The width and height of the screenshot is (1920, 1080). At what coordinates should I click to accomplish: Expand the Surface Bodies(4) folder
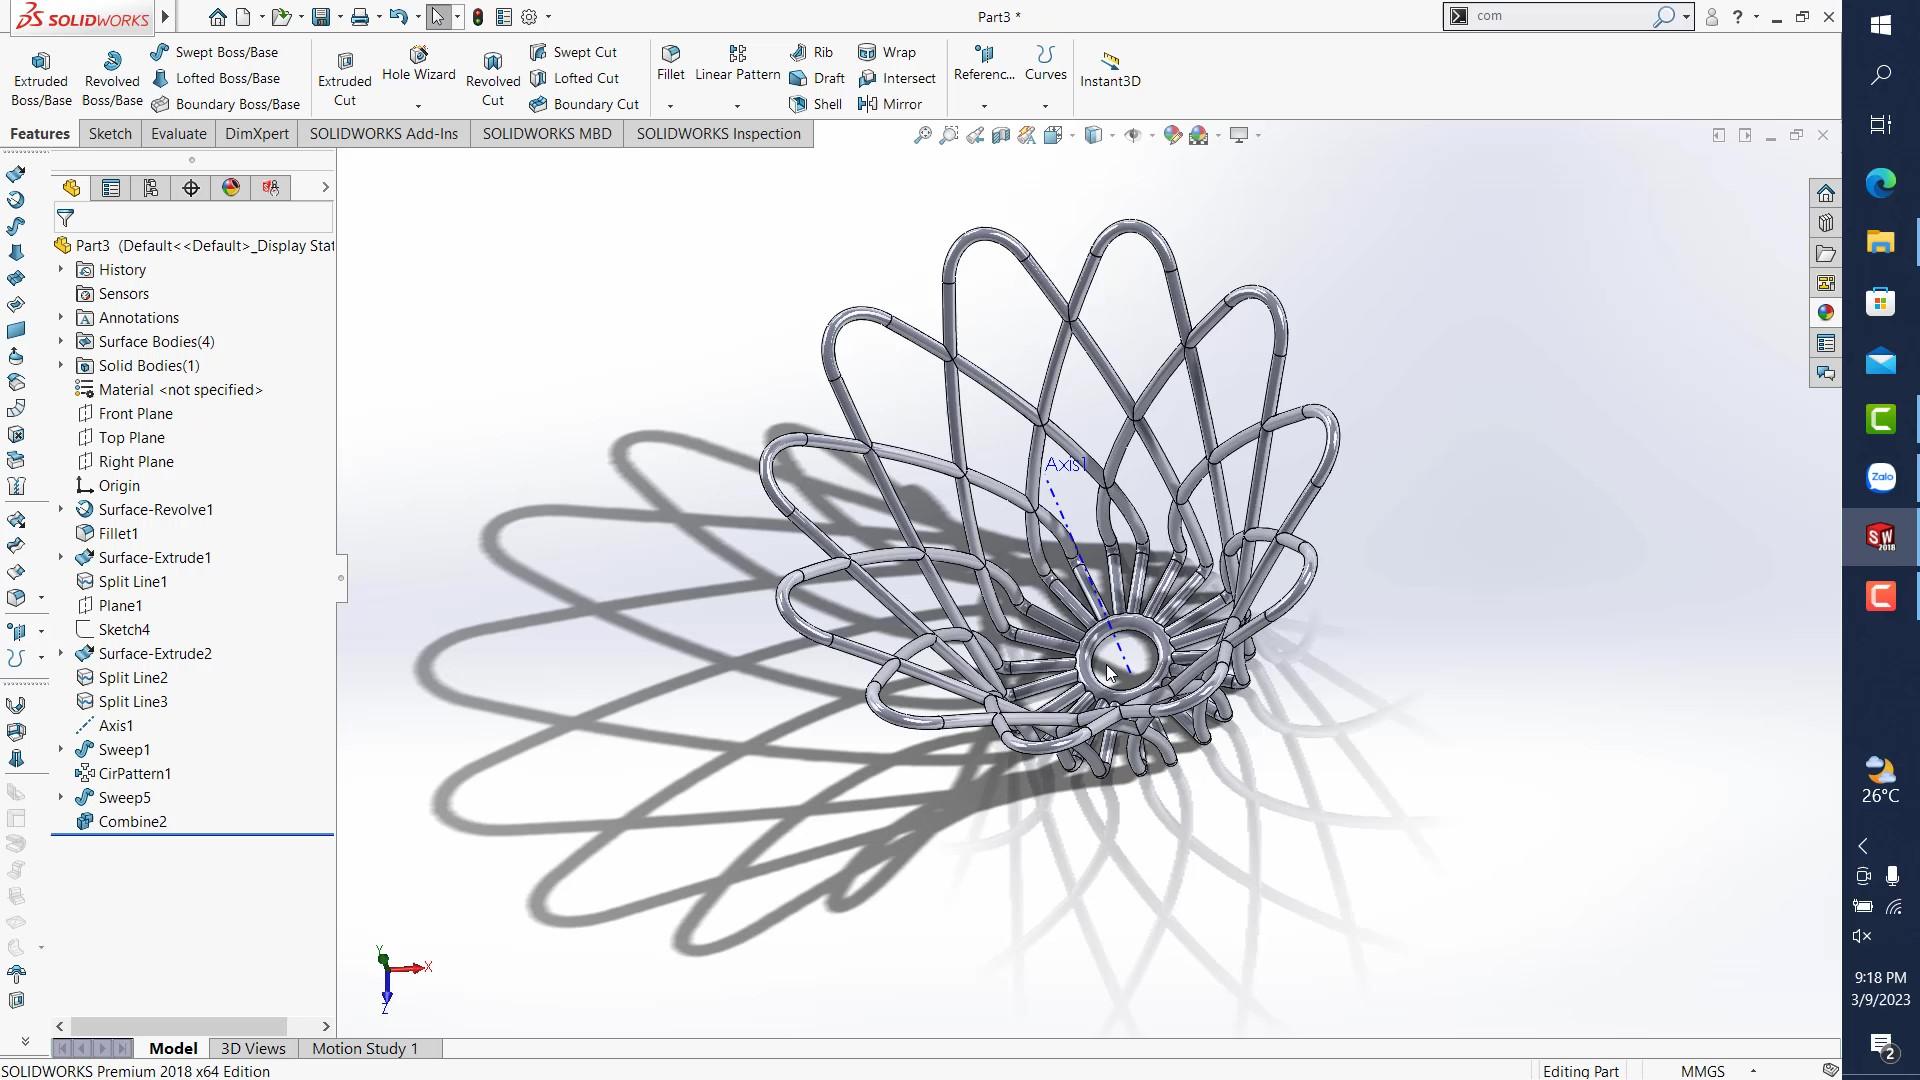click(x=60, y=342)
